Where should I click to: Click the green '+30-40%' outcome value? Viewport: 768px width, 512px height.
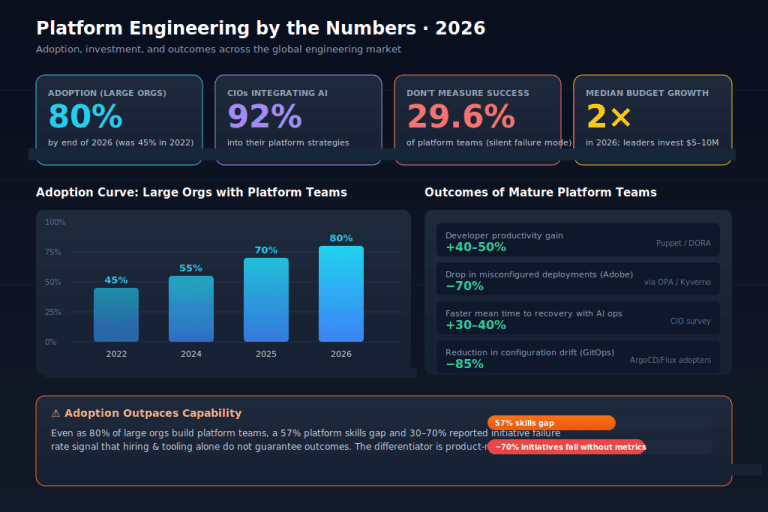476,325
